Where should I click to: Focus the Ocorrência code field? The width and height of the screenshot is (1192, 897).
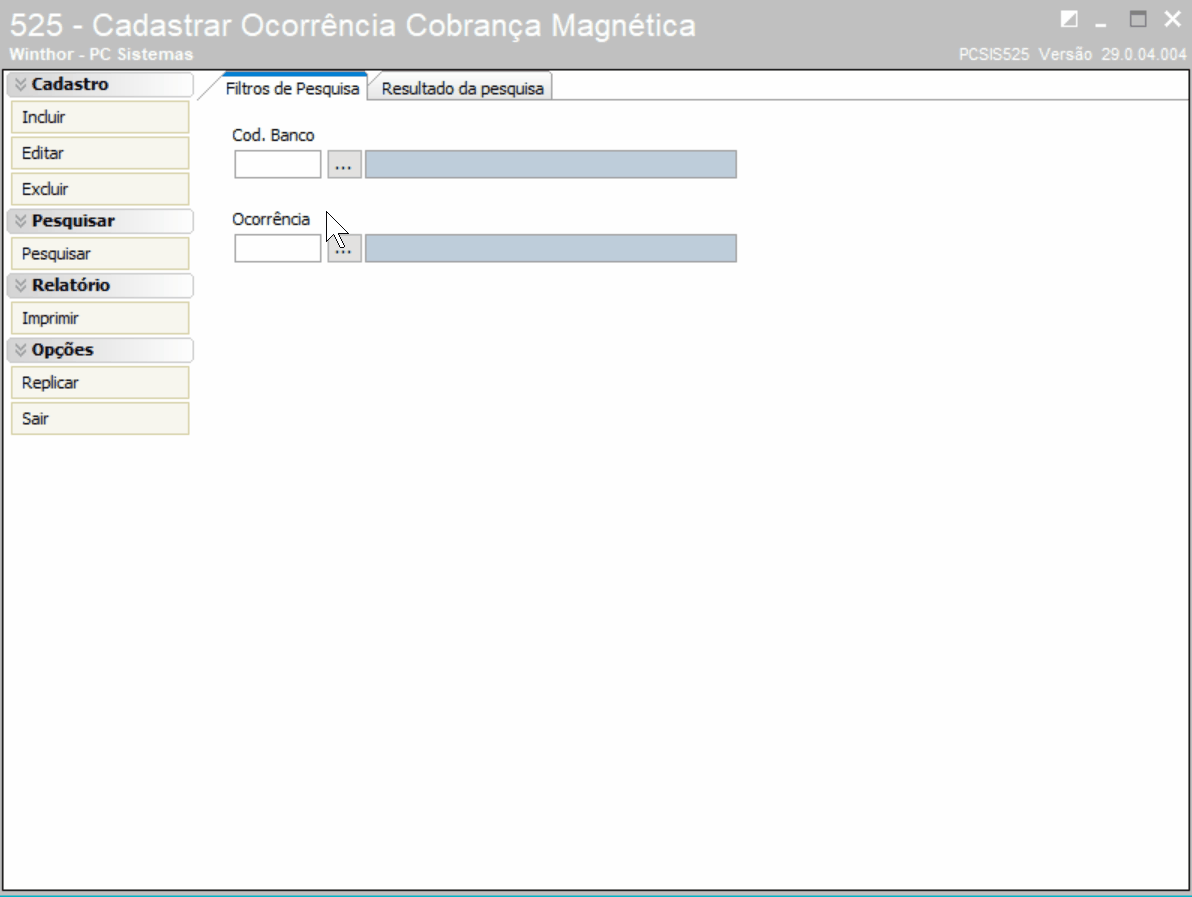[x=277, y=249]
